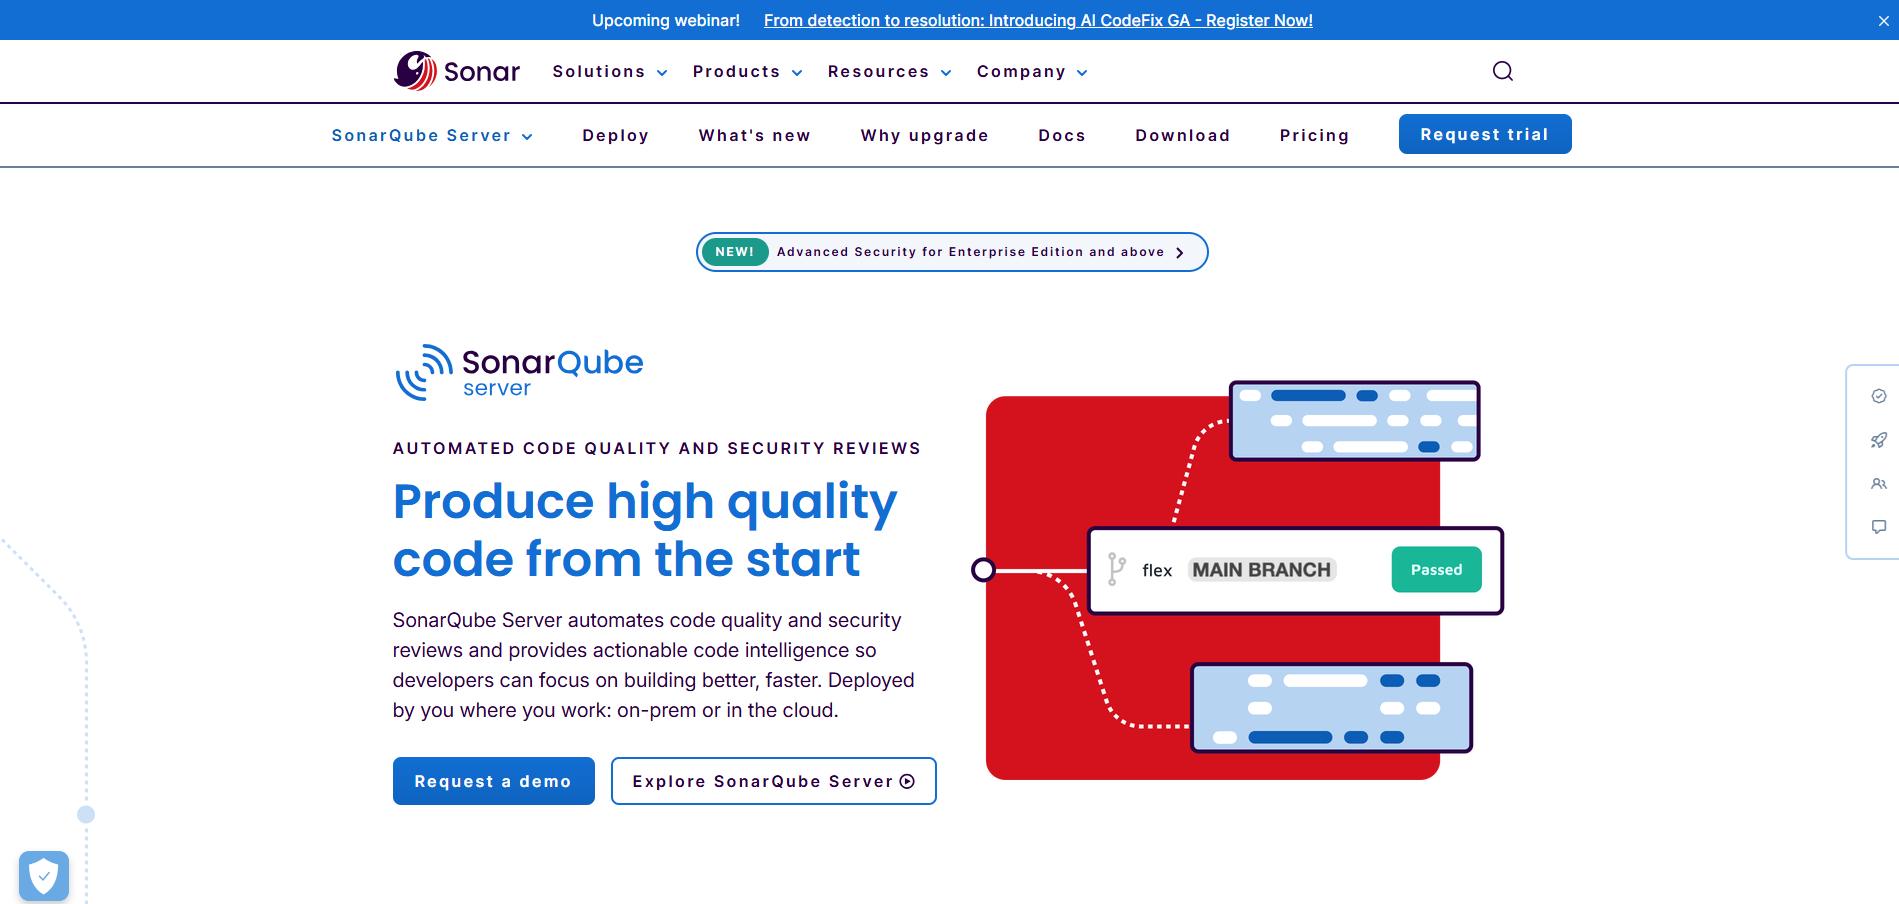The width and height of the screenshot is (1899, 904).
Task: Click 'Produce high quality code' headline
Action: coord(645,530)
